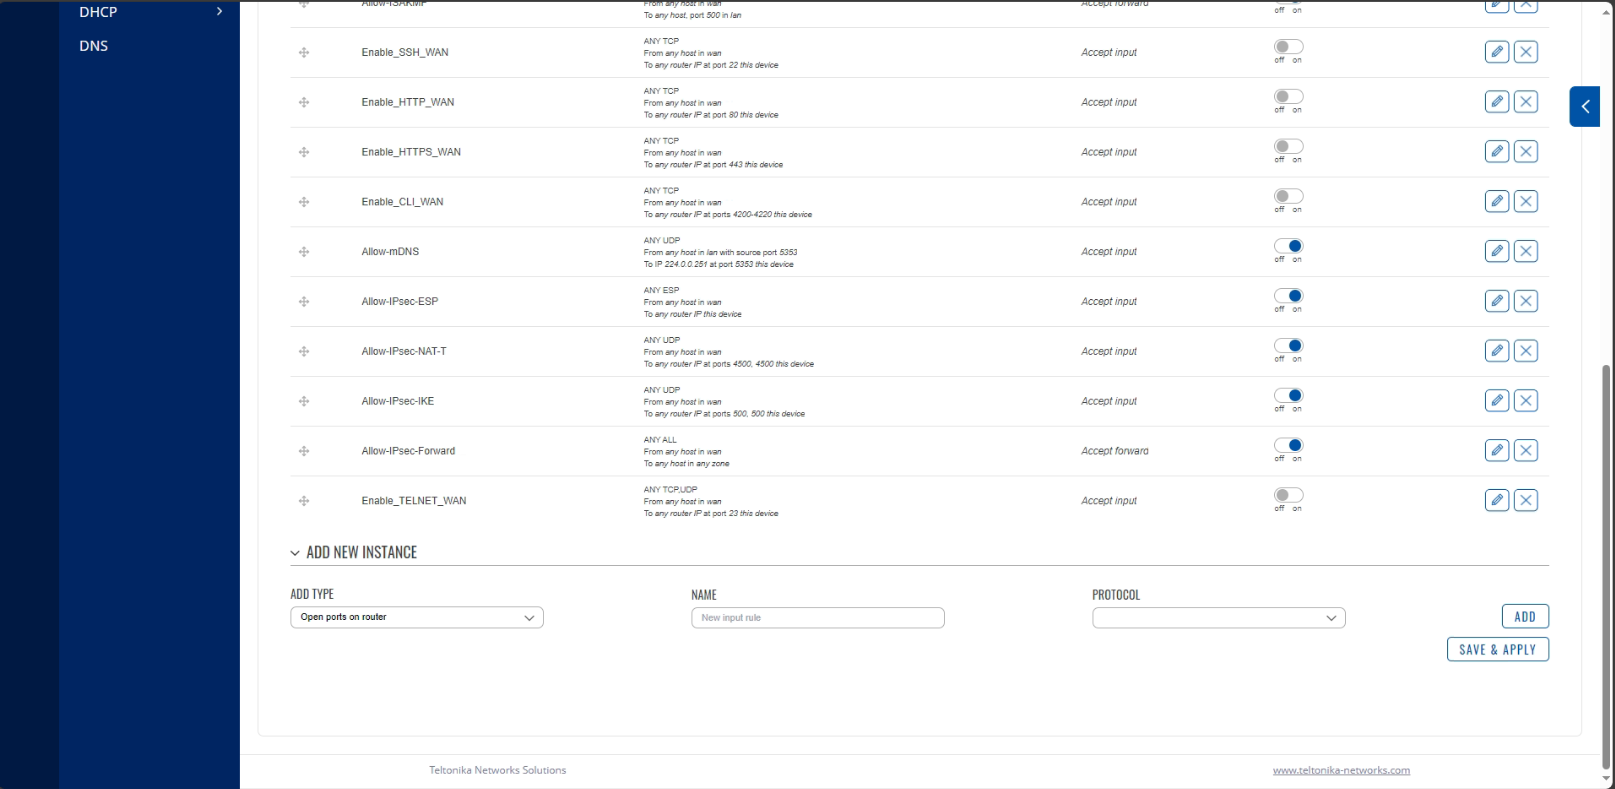
Task: Delete the Allow-IPsec-Forward rule
Action: 1526,451
